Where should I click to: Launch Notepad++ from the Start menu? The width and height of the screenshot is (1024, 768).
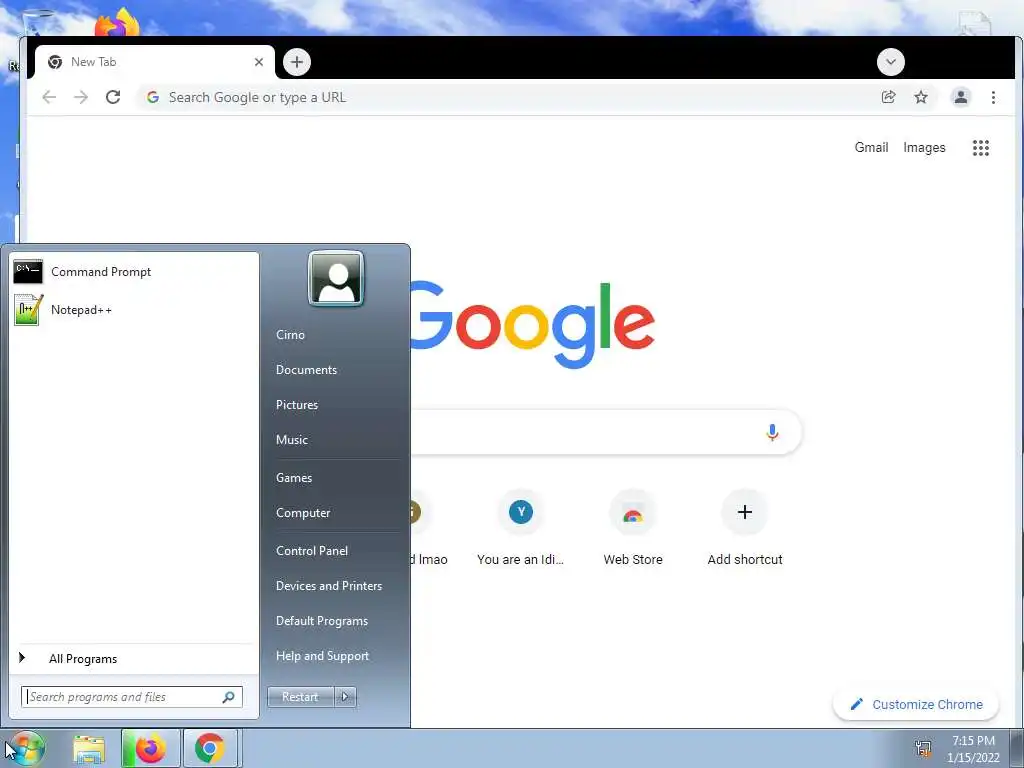click(133, 310)
